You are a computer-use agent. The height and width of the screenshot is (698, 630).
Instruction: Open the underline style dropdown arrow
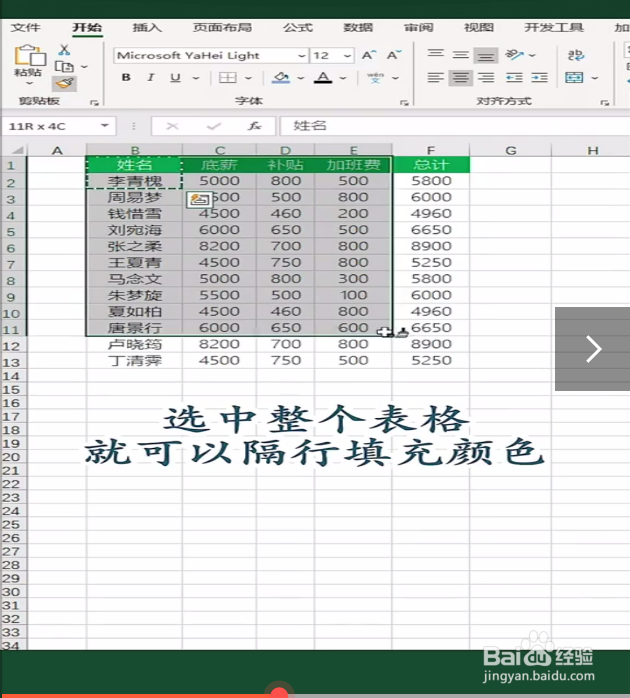195,78
